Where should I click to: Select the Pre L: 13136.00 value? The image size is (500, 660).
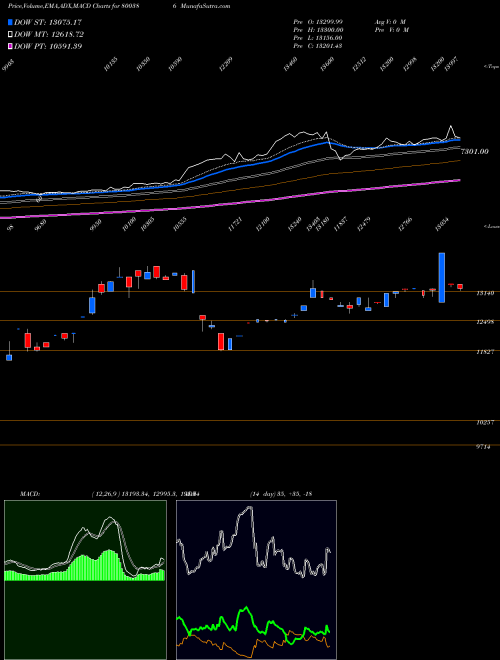coord(319,38)
